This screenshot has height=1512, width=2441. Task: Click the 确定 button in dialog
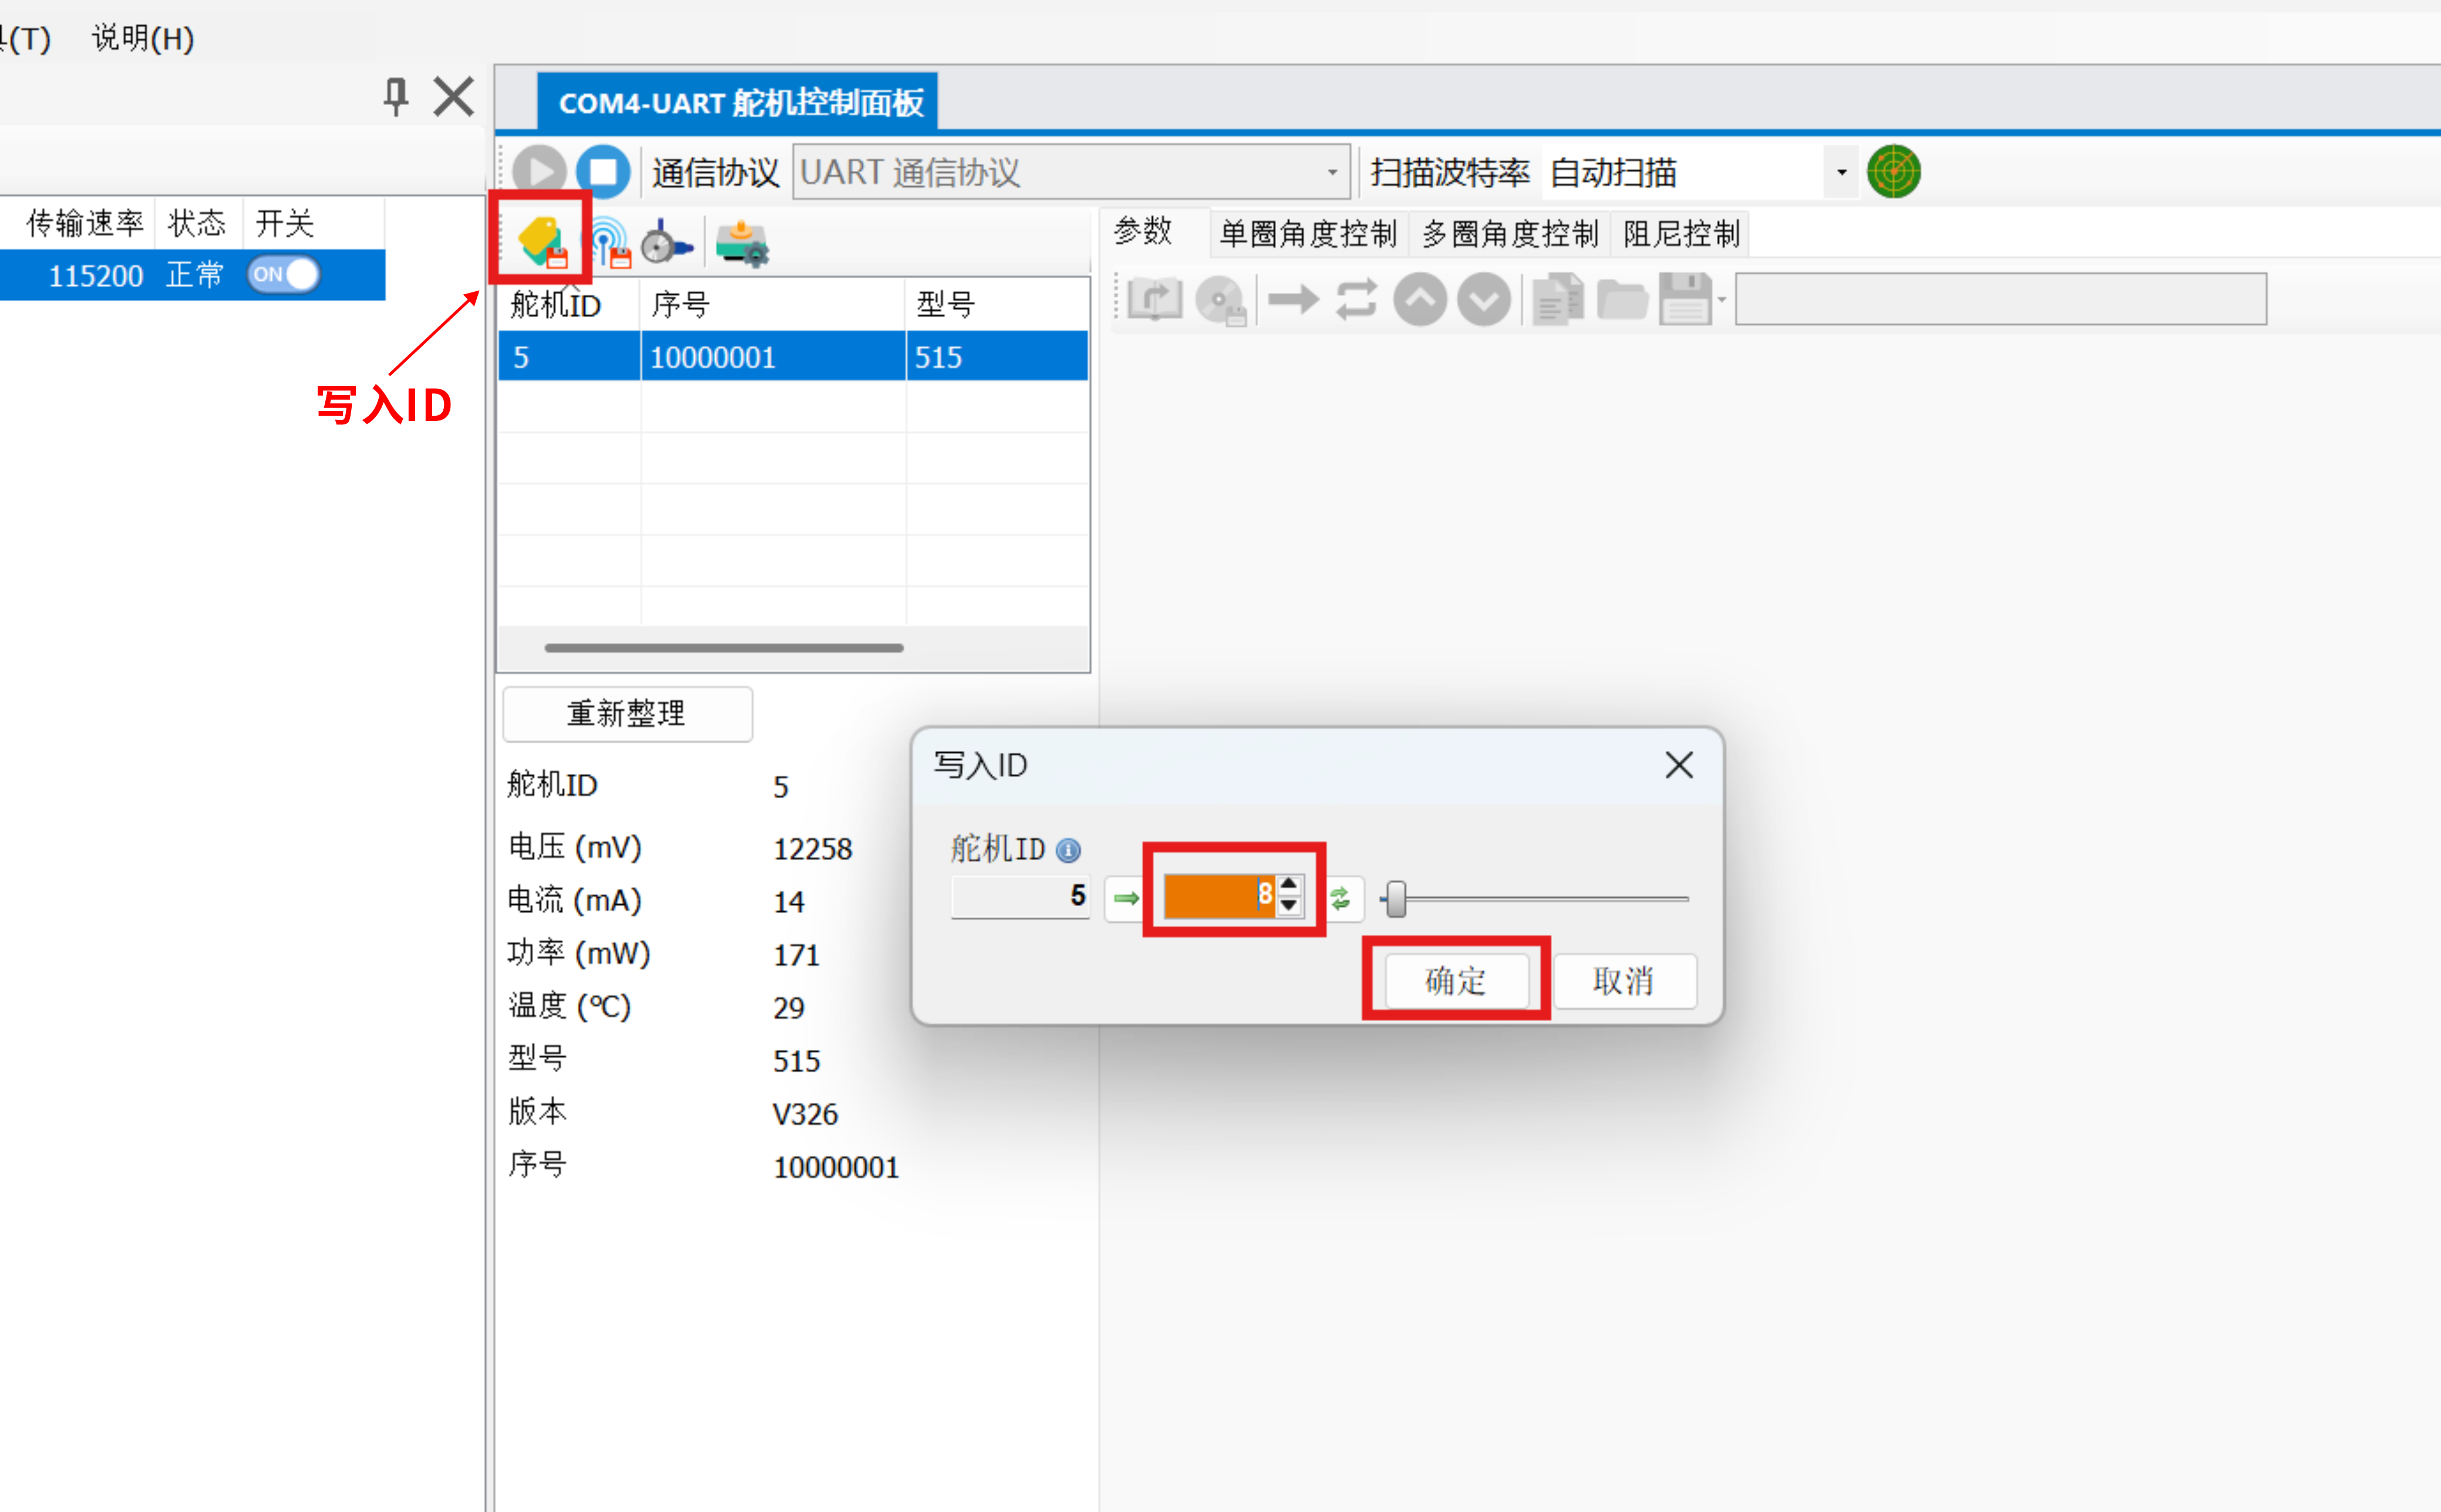(x=1456, y=980)
